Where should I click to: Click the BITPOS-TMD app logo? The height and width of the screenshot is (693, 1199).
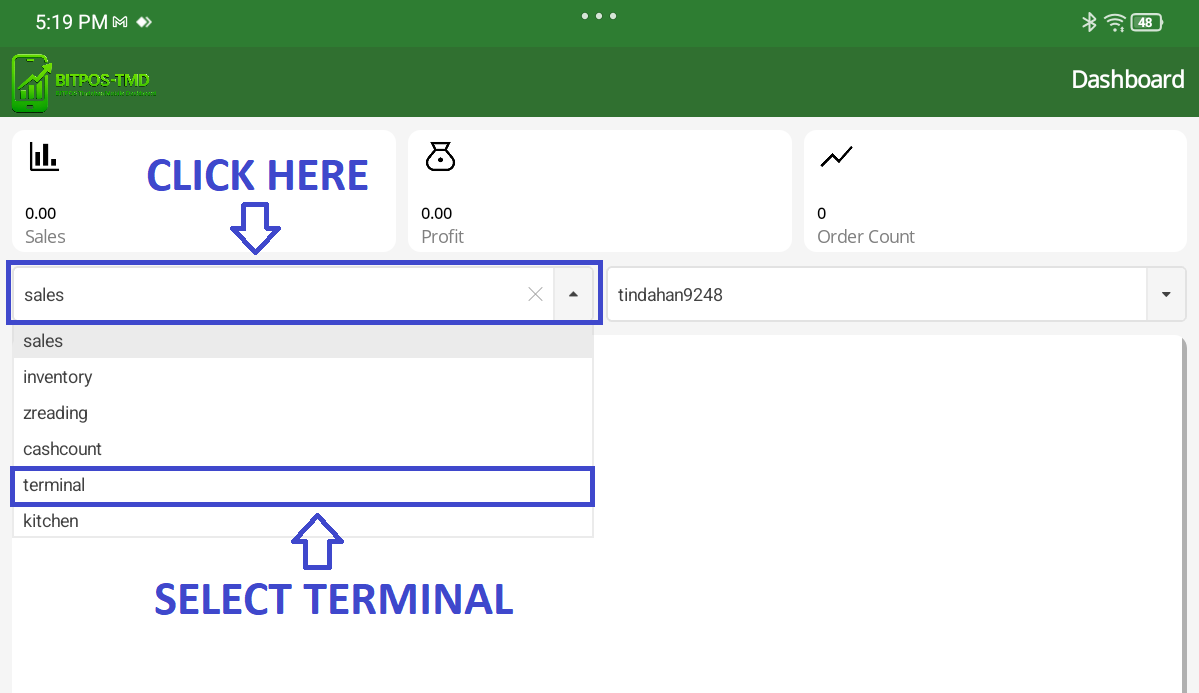84,82
